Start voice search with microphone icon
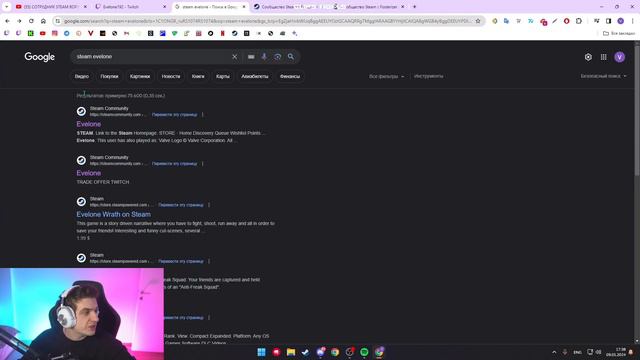 (264, 57)
